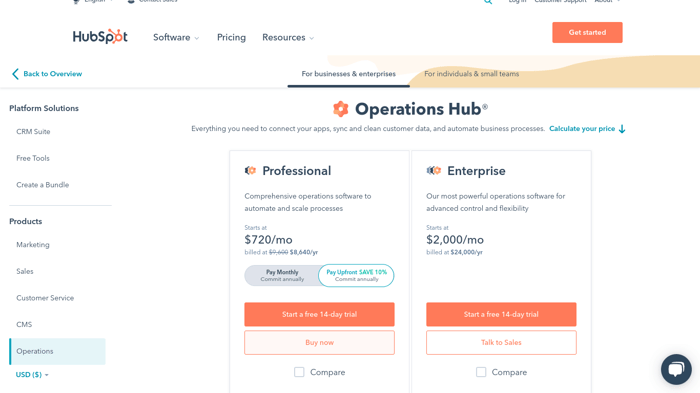Select CMS under Products
Viewport: 700px width, 393px height.
[24, 324]
